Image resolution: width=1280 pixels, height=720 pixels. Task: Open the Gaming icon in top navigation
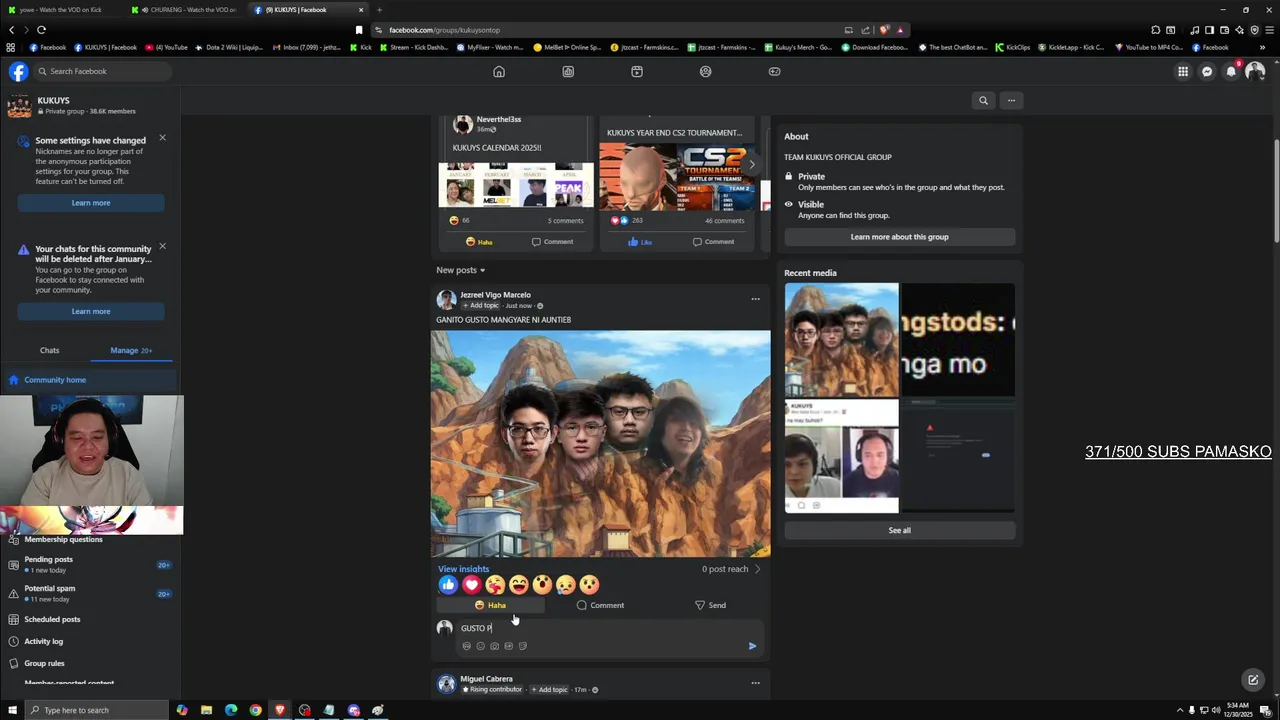tap(774, 71)
